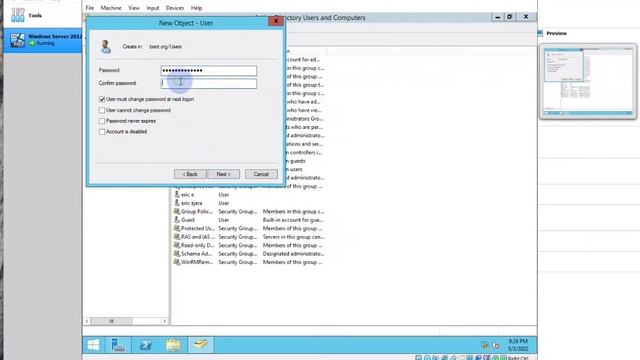Click the RAS and IAS group icon
Screen dimensions: 640x360
tap(177, 237)
